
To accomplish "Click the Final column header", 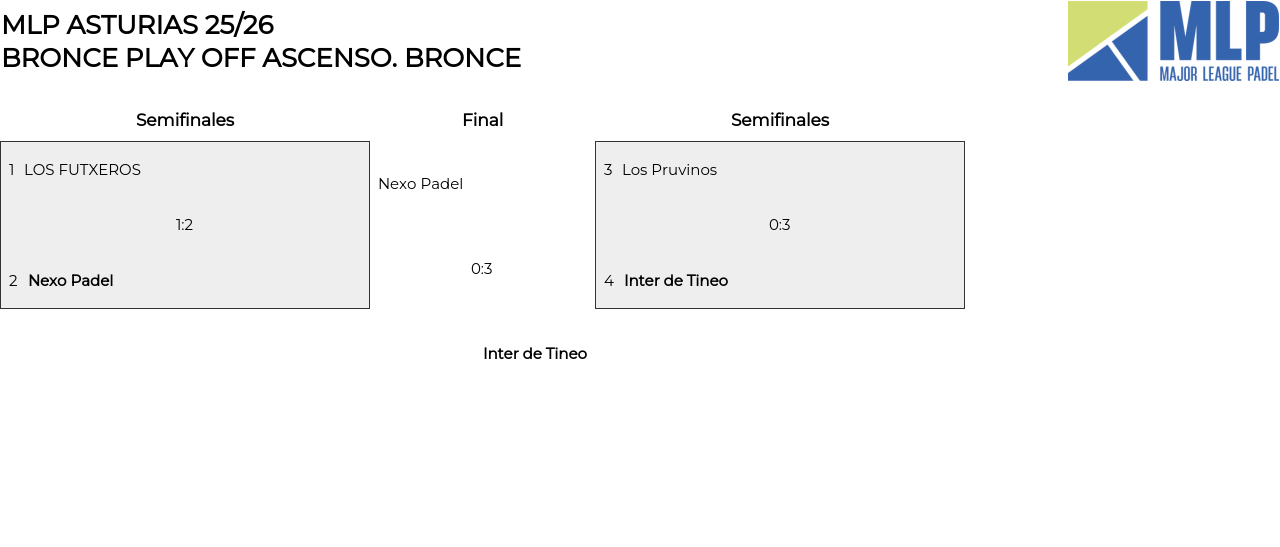I will pyautogui.click(x=482, y=120).
